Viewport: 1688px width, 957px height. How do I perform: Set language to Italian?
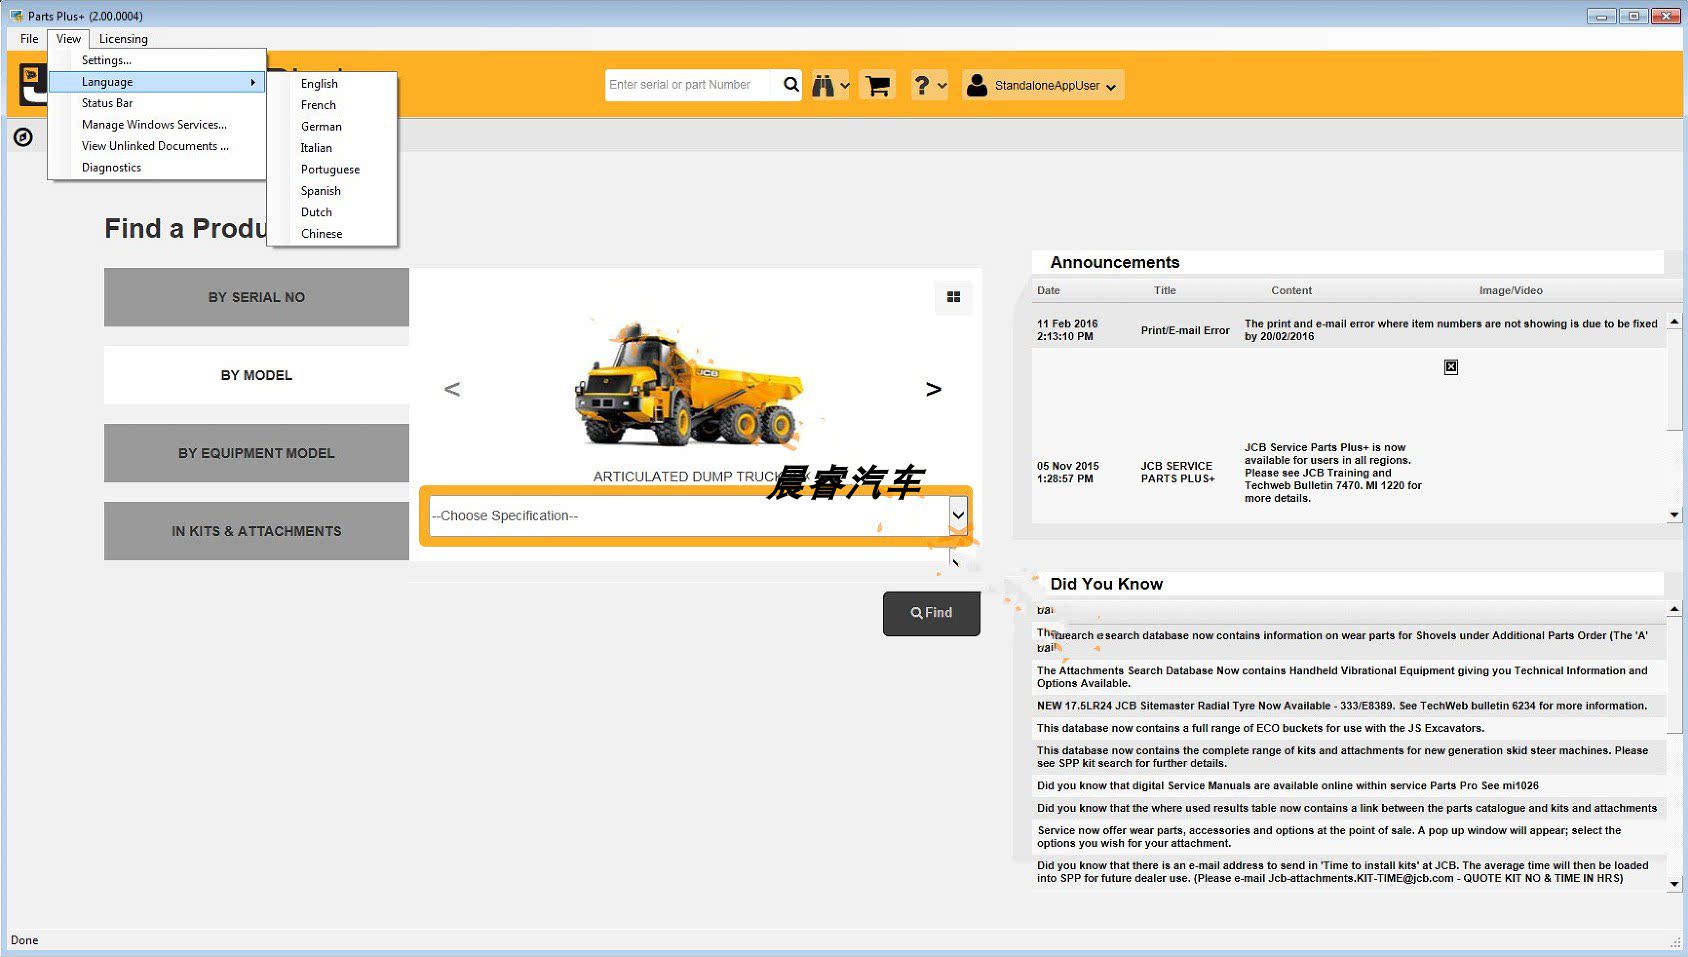[332, 148]
